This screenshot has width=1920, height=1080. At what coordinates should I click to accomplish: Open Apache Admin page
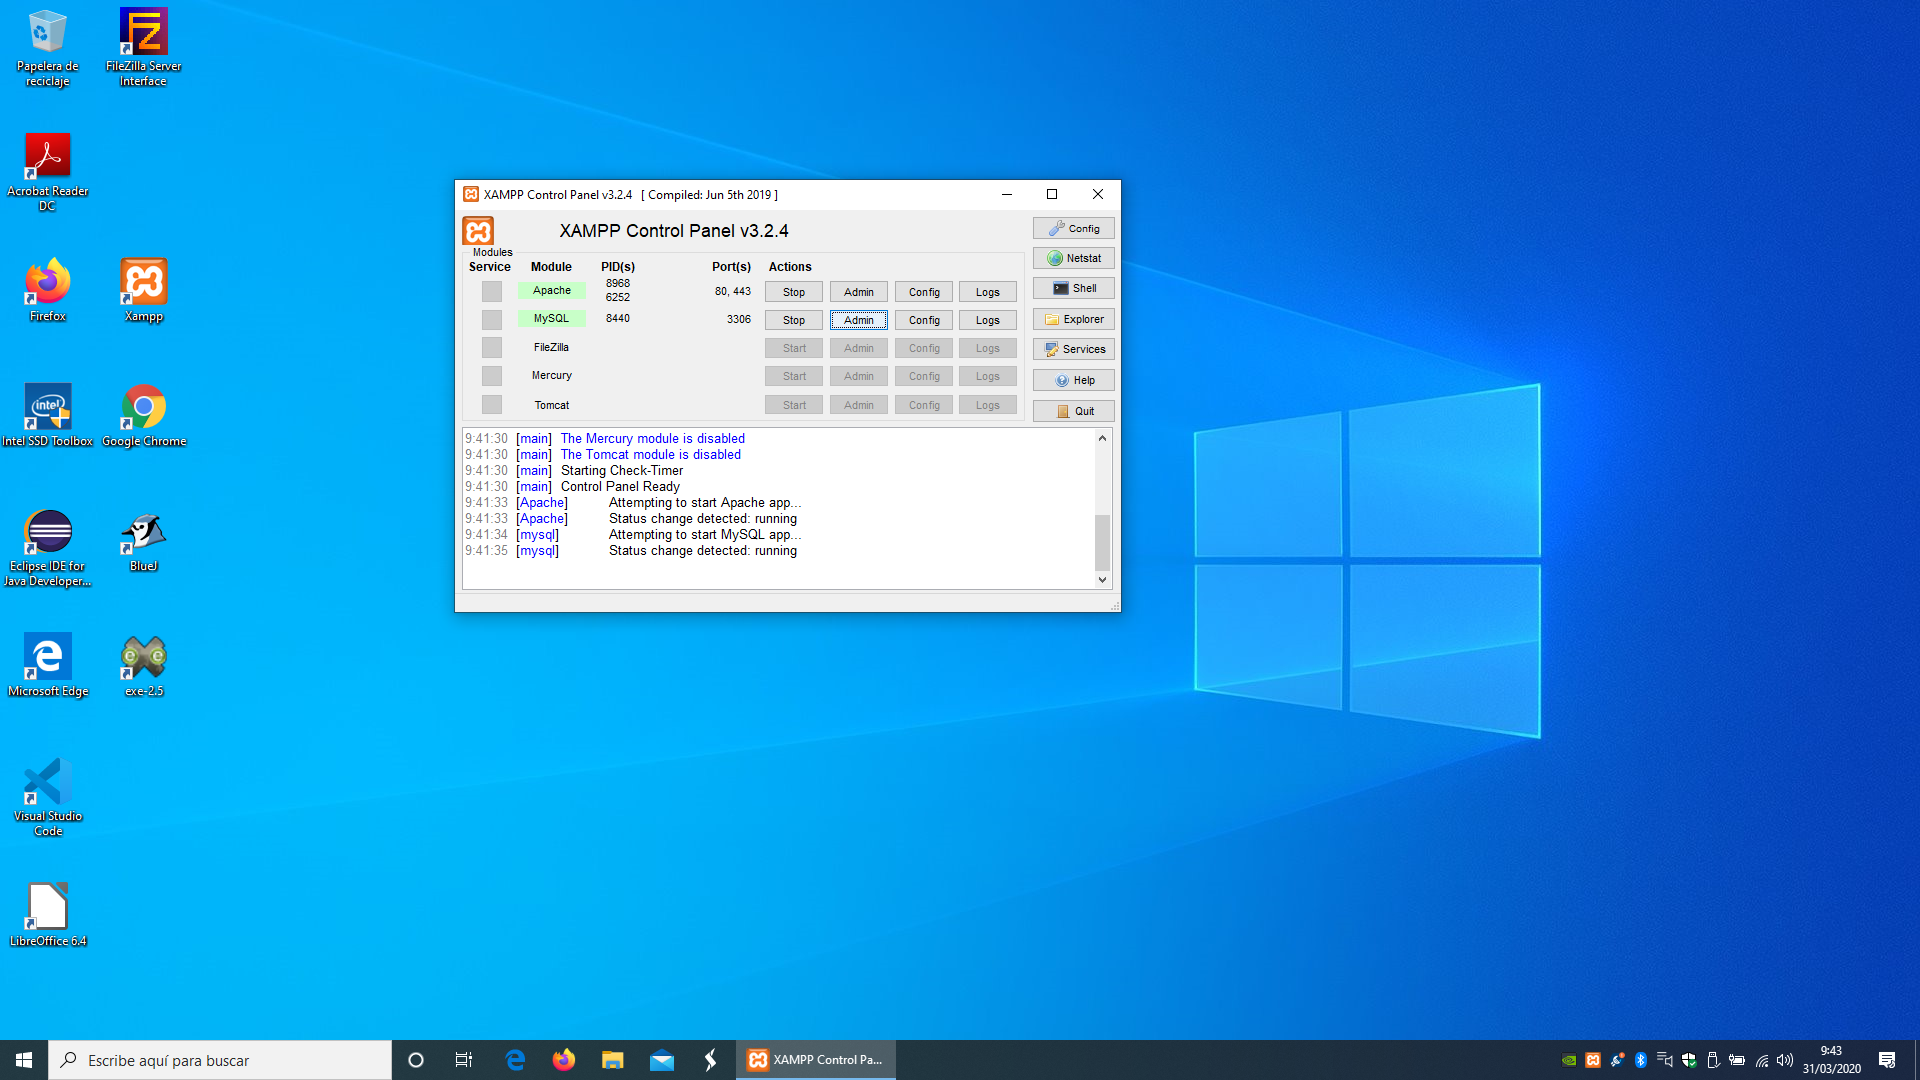click(x=859, y=292)
